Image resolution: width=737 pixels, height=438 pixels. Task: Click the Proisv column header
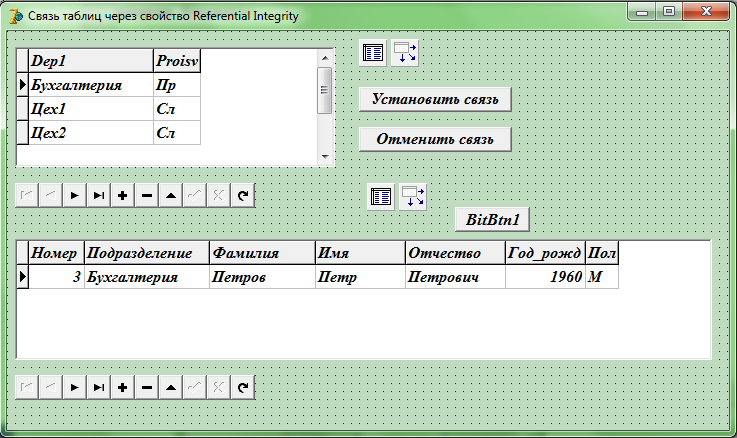(177, 61)
